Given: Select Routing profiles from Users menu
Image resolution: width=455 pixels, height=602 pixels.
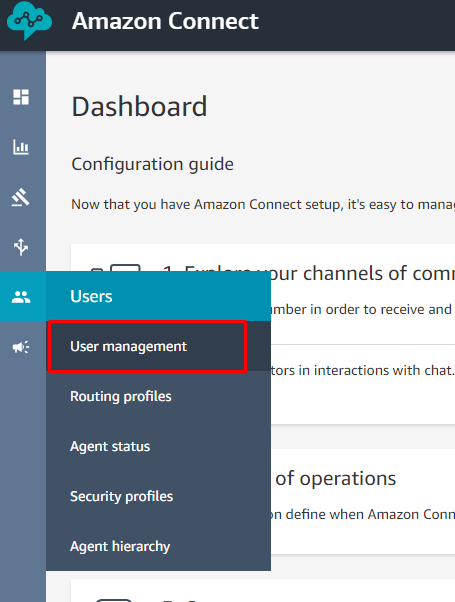Looking at the screenshot, I should (158, 396).
